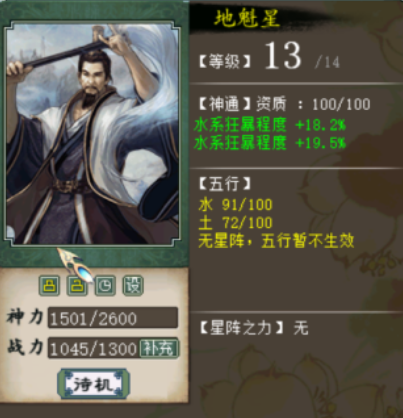This screenshot has height=418, width=403.
Task: Click the open padlock icon
Action: point(77,286)
